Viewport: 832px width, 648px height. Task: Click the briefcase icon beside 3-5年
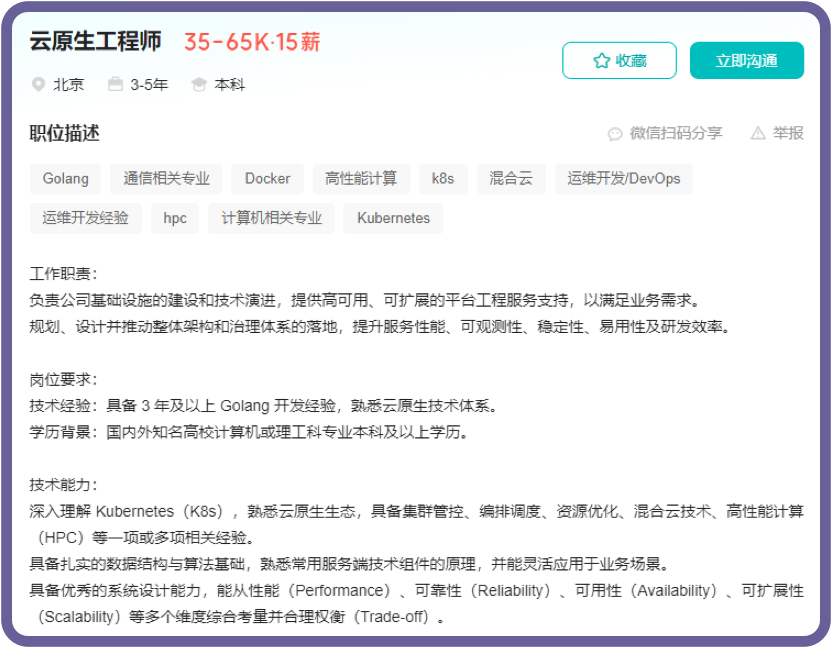pyautogui.click(x=116, y=84)
